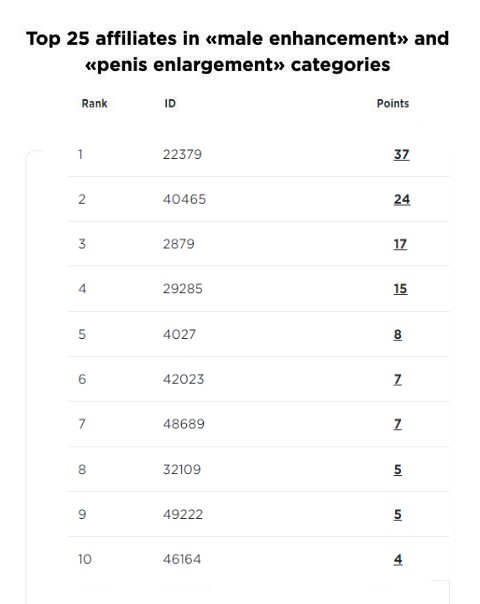This screenshot has height=604, width=480.
Task: Select the Top 25 affiliates heading
Action: 238,51
